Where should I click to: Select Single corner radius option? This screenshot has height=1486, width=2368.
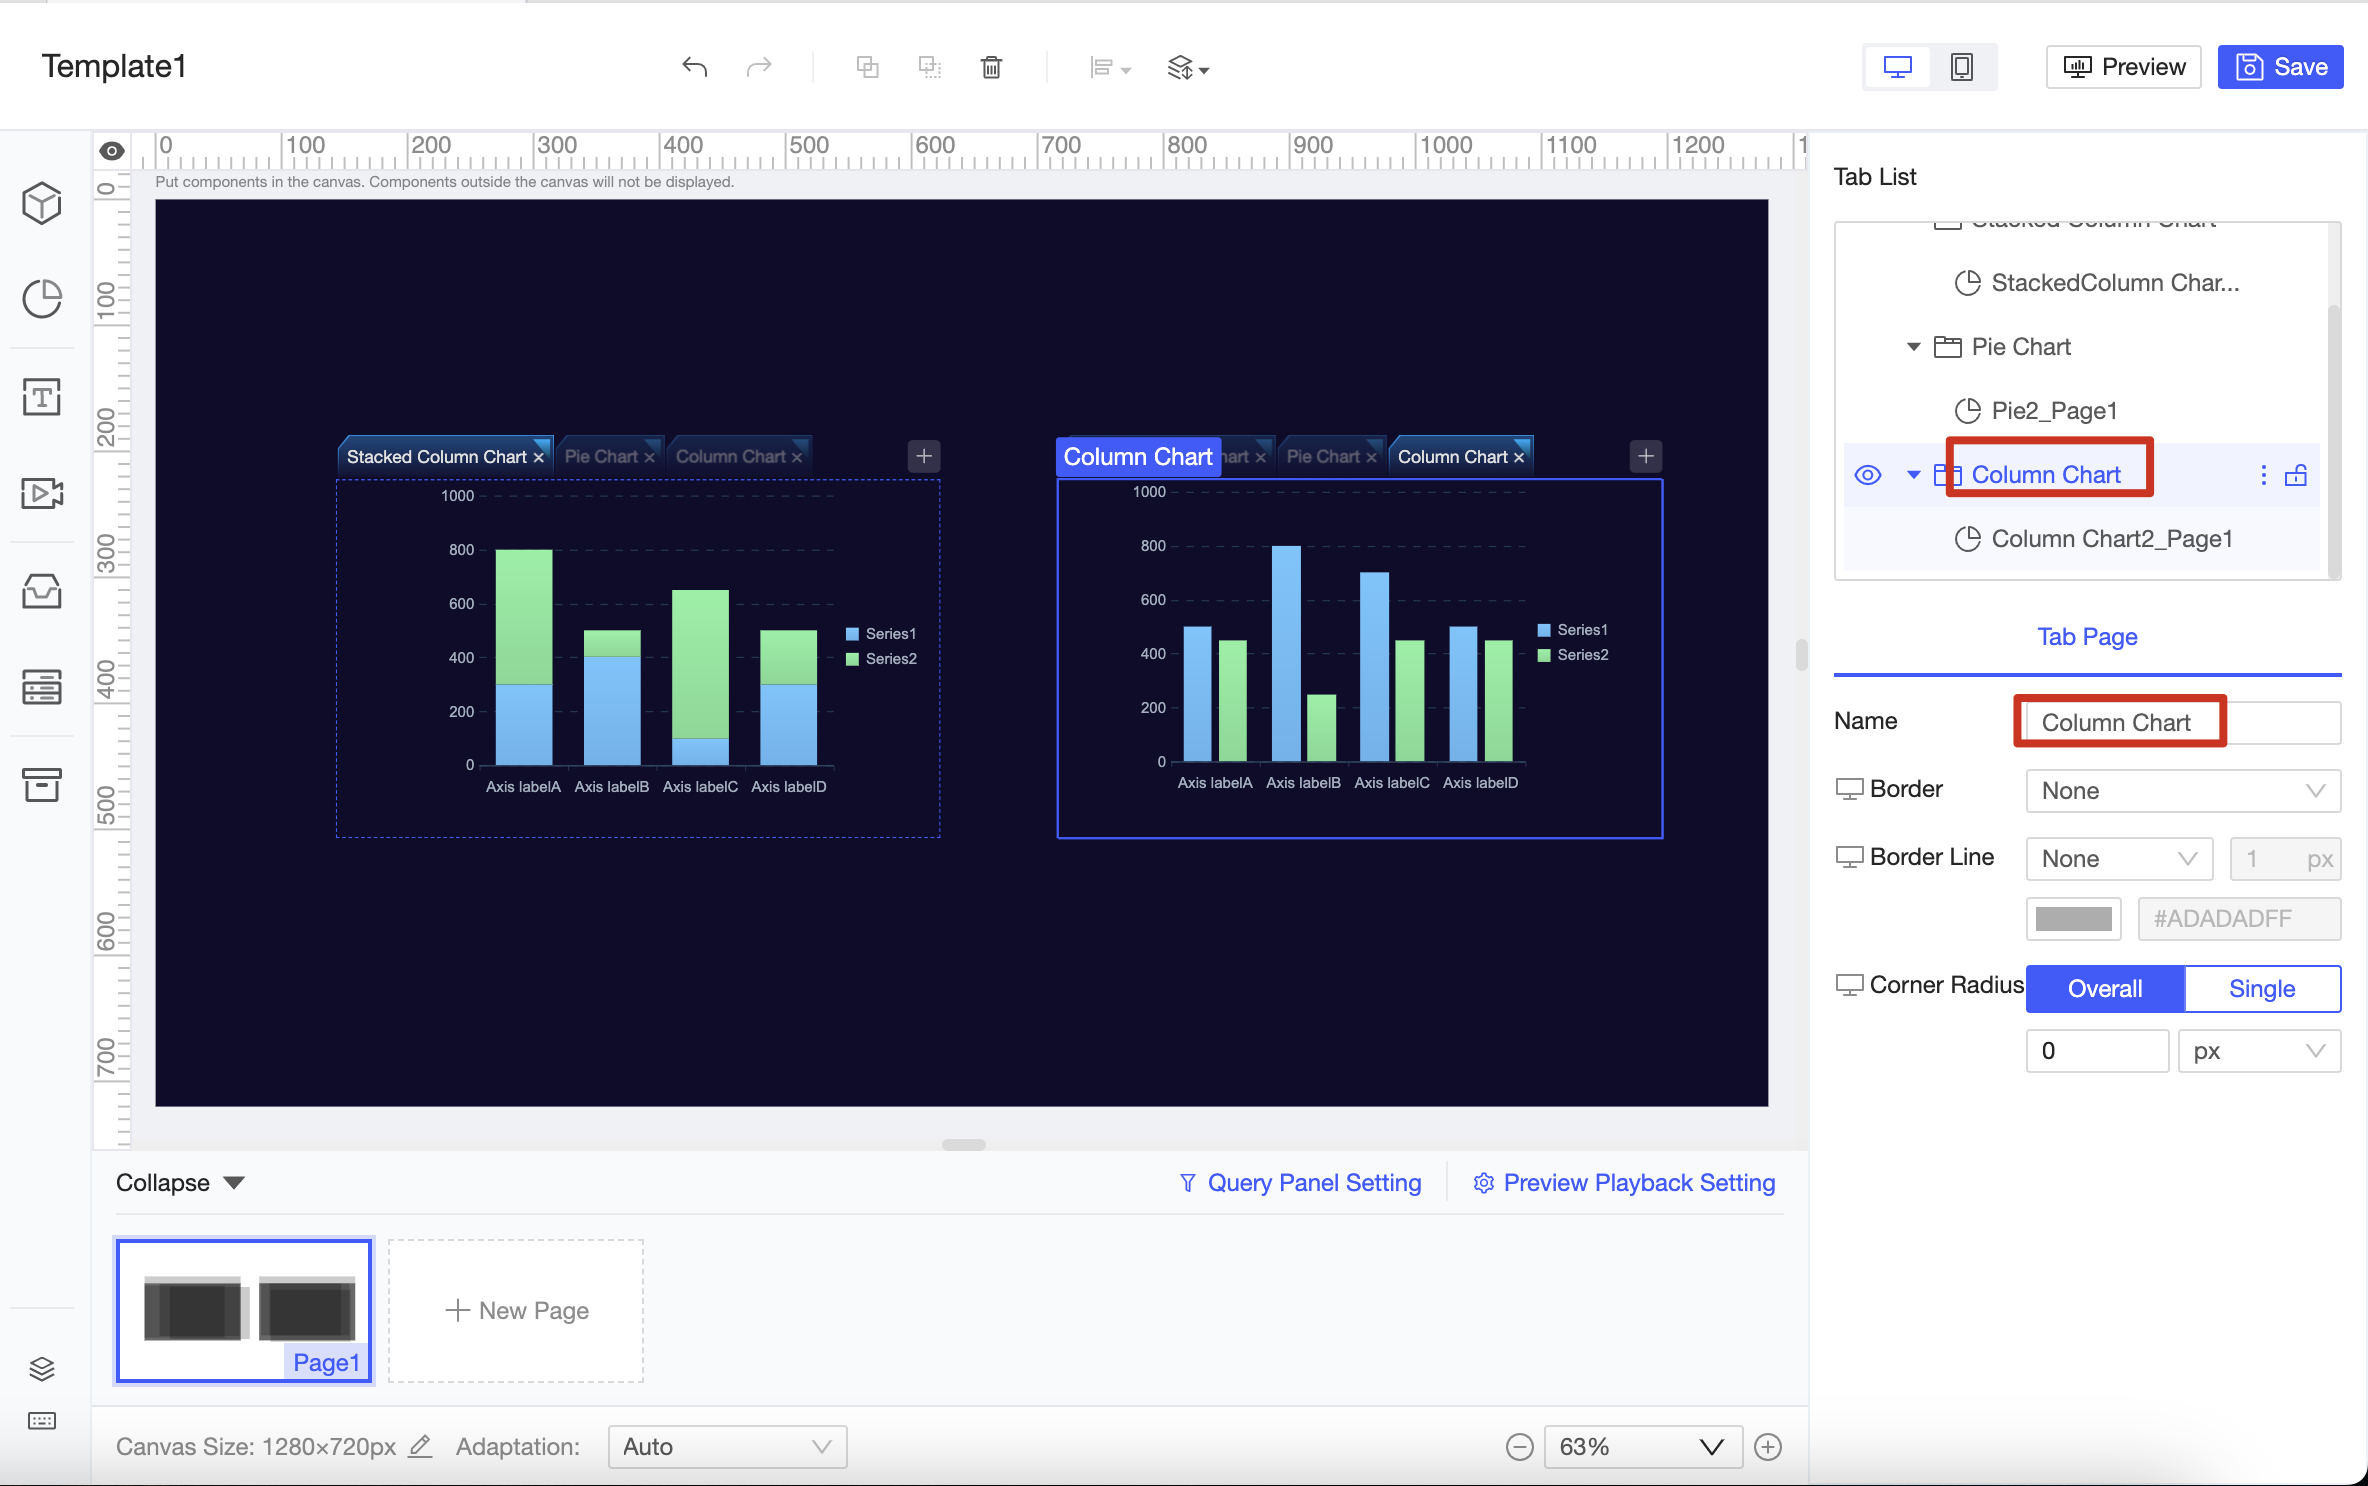coord(2261,989)
